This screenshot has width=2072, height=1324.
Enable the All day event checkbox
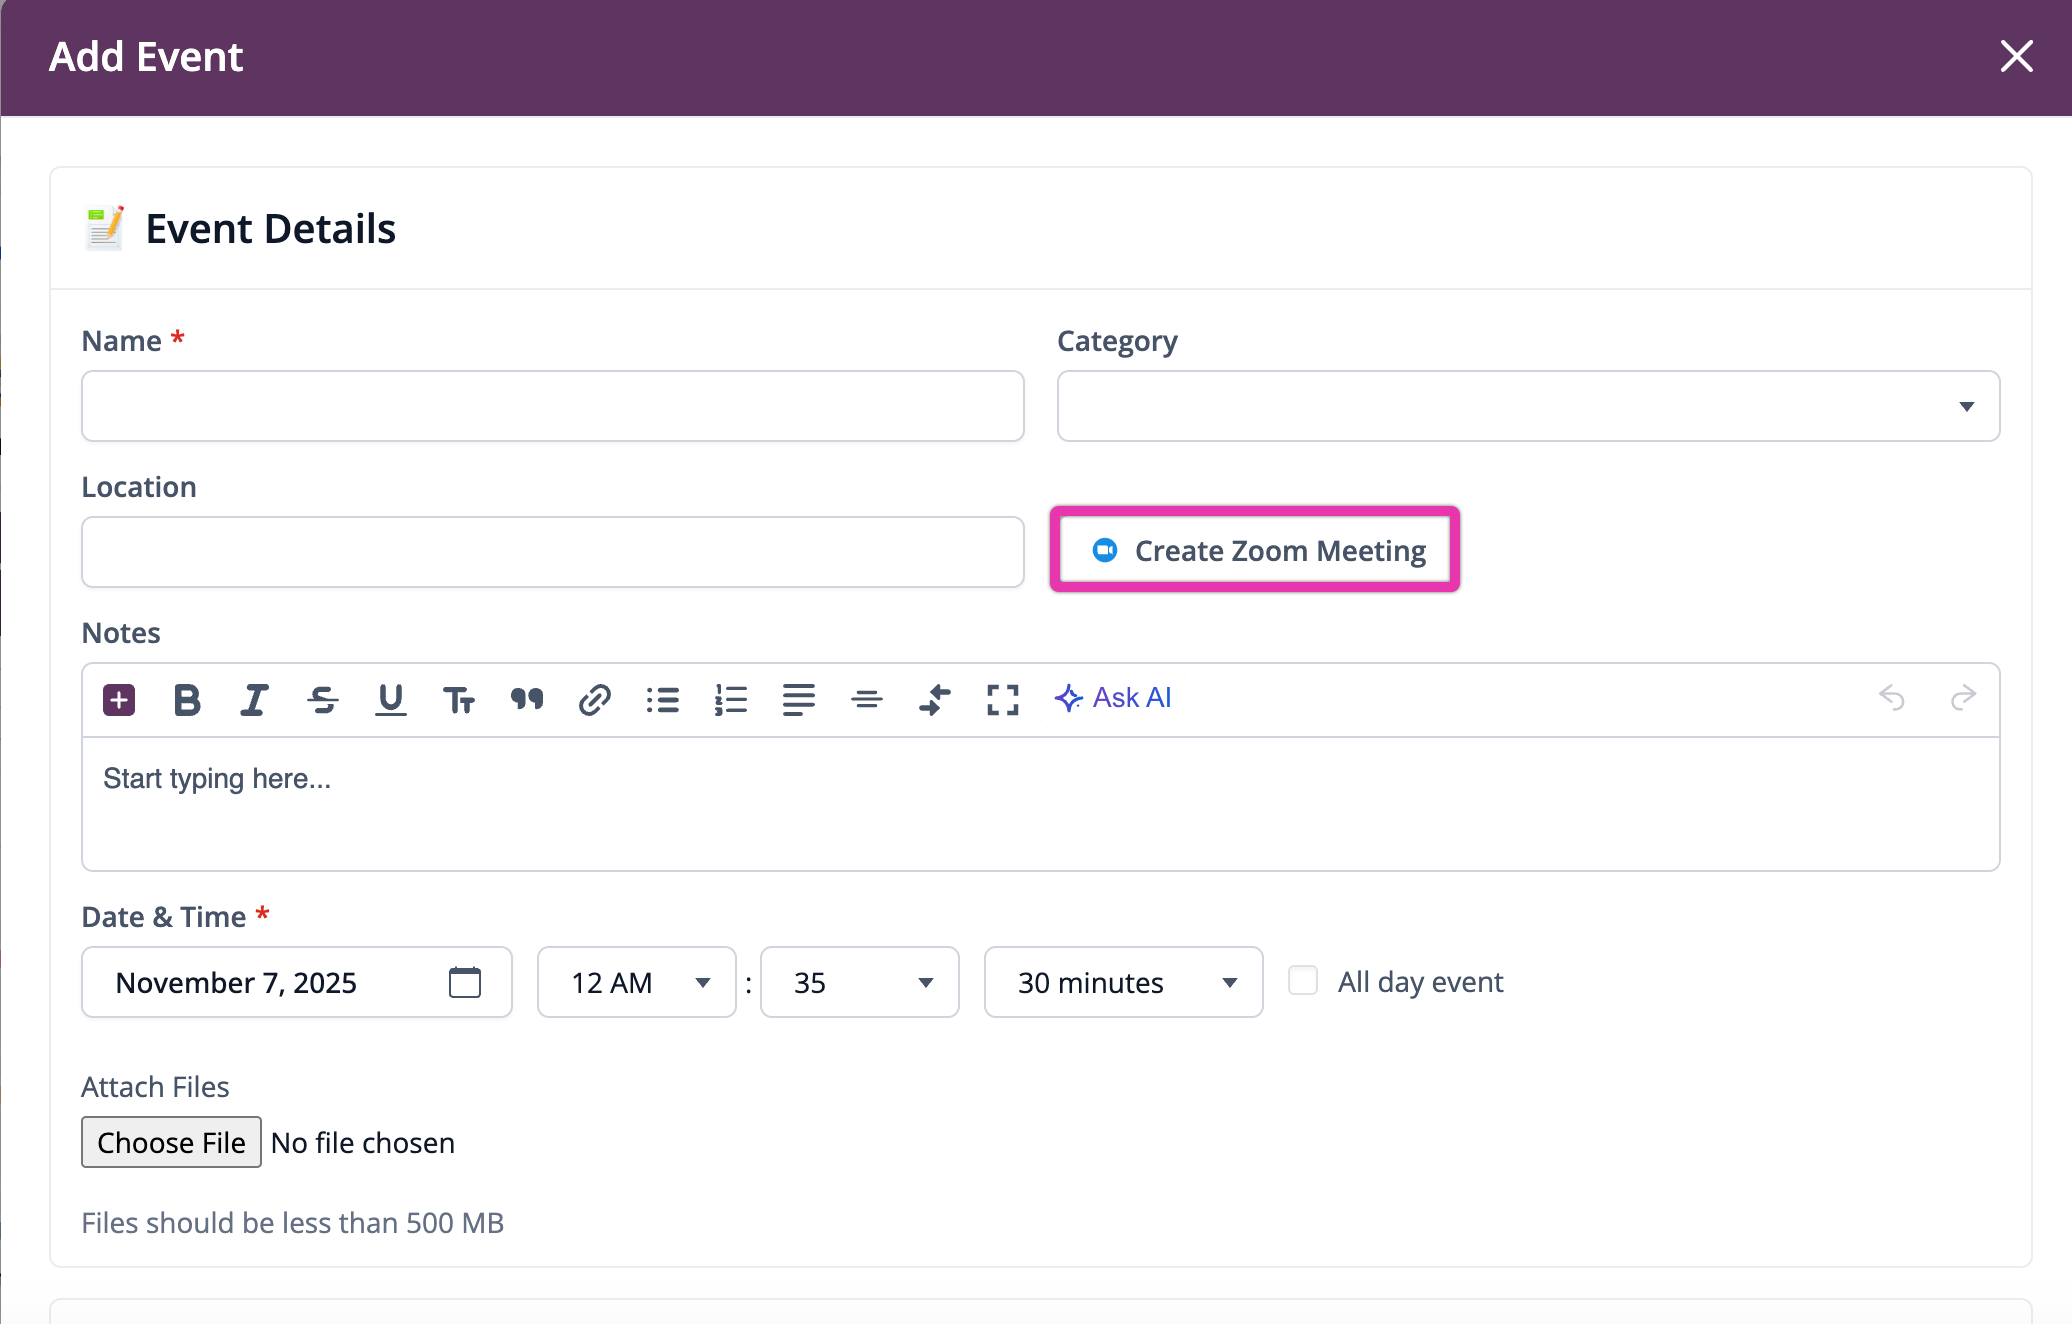tap(1302, 980)
